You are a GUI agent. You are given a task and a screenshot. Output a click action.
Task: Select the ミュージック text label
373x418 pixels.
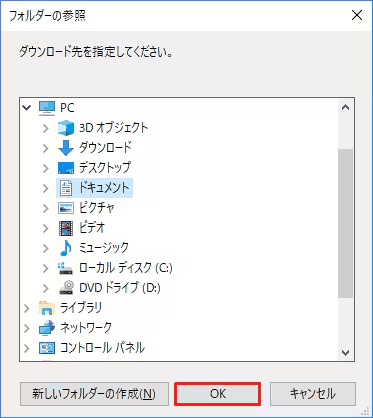(x=104, y=248)
